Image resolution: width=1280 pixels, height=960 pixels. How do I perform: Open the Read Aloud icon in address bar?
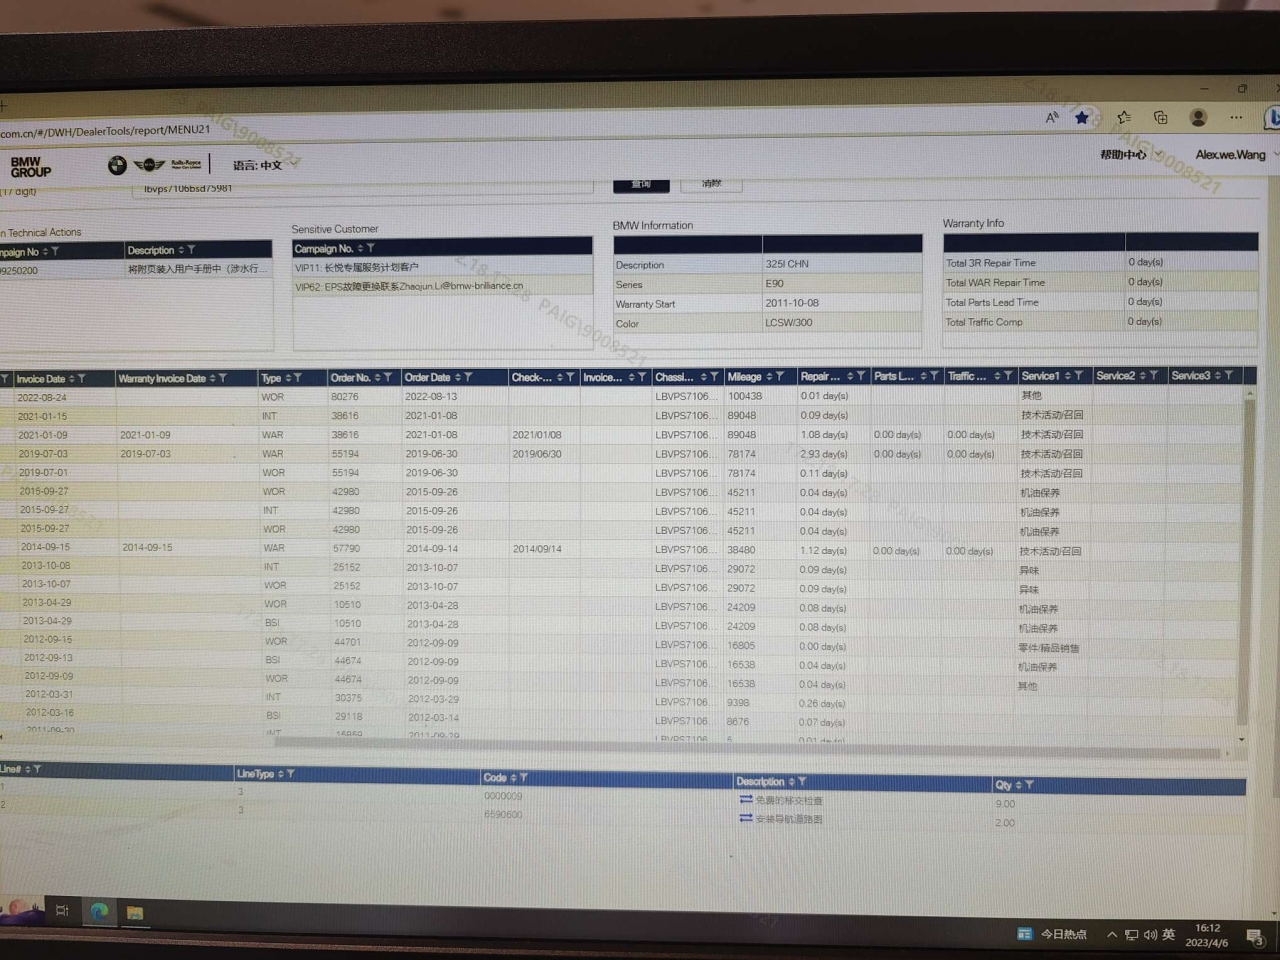[1052, 118]
